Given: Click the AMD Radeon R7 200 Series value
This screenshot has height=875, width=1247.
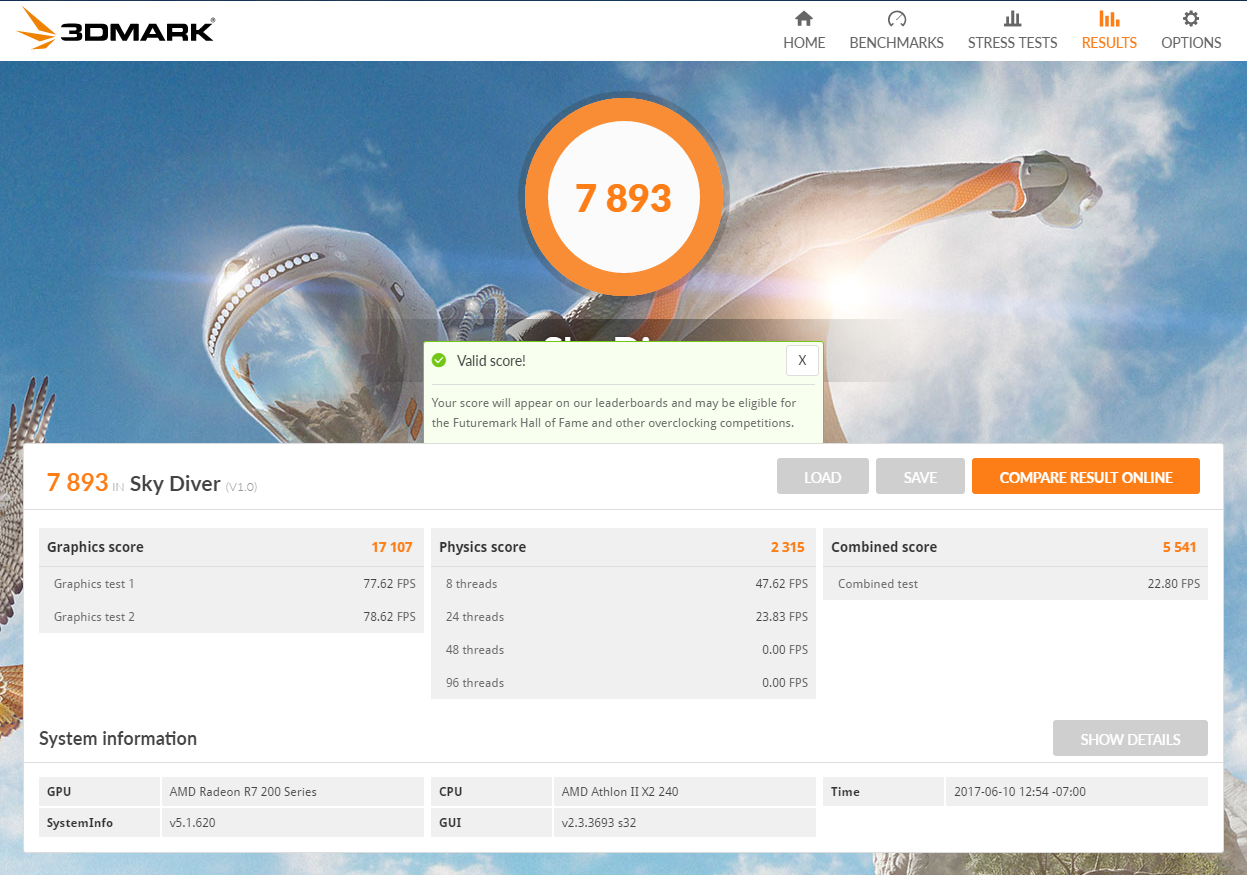Looking at the screenshot, I should pos(243,792).
